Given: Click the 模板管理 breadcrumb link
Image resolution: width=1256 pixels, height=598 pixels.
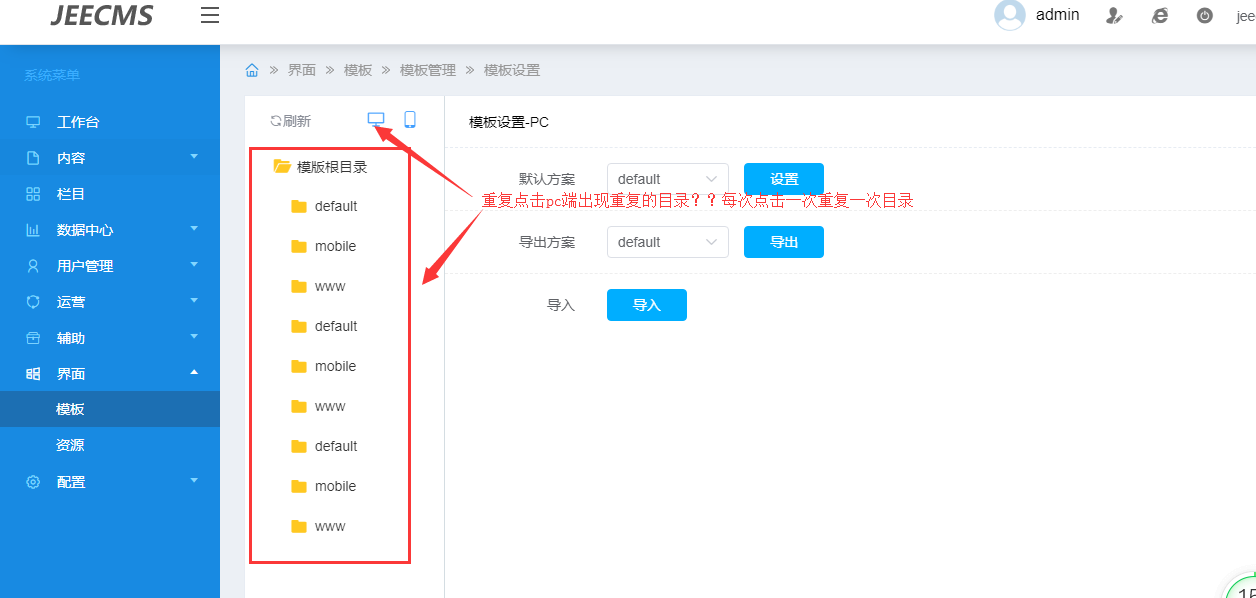Looking at the screenshot, I should (428, 70).
